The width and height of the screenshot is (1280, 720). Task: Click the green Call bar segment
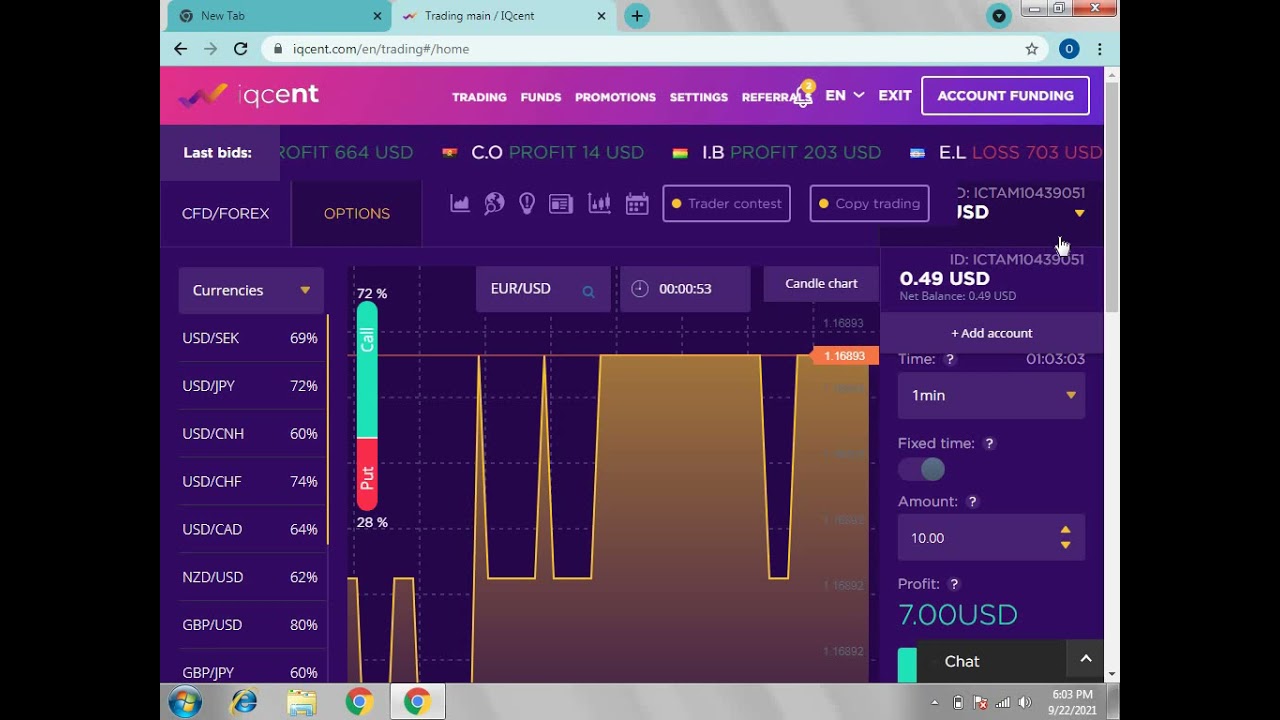[x=367, y=369]
